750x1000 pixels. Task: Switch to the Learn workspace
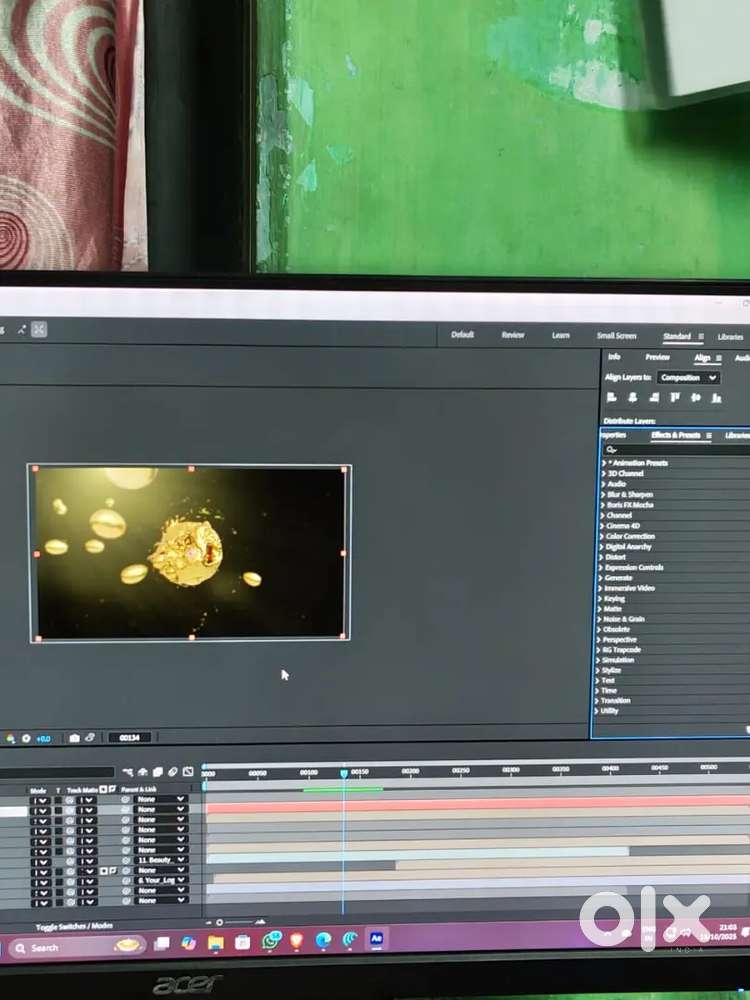click(561, 335)
